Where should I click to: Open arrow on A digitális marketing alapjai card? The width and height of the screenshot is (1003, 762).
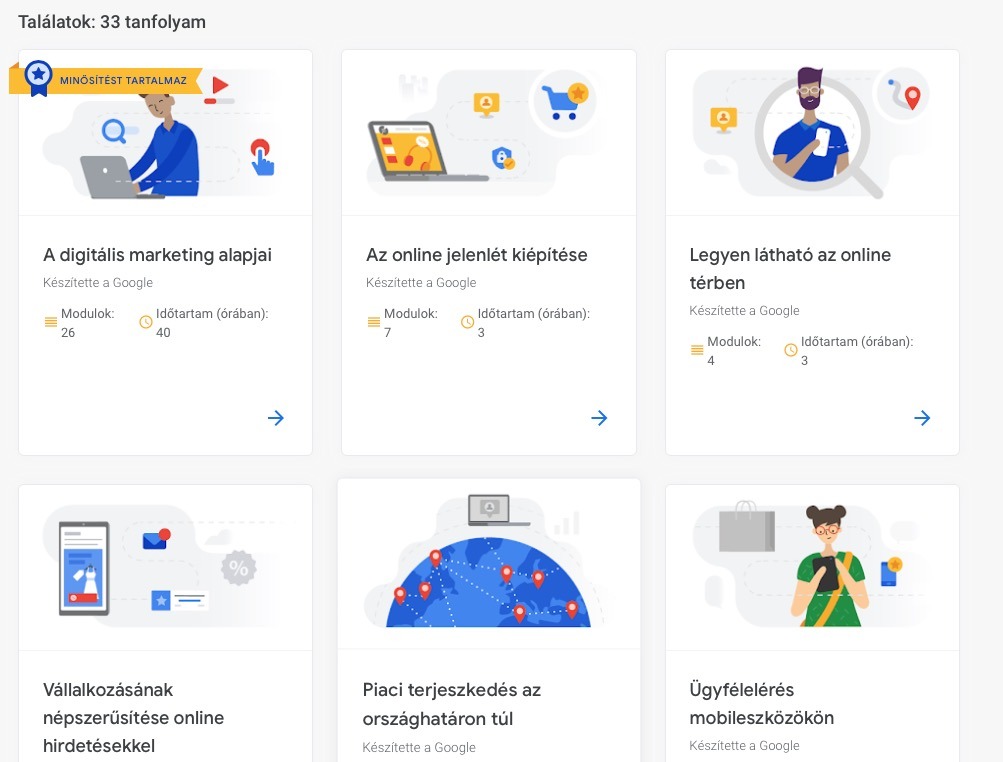point(276,418)
